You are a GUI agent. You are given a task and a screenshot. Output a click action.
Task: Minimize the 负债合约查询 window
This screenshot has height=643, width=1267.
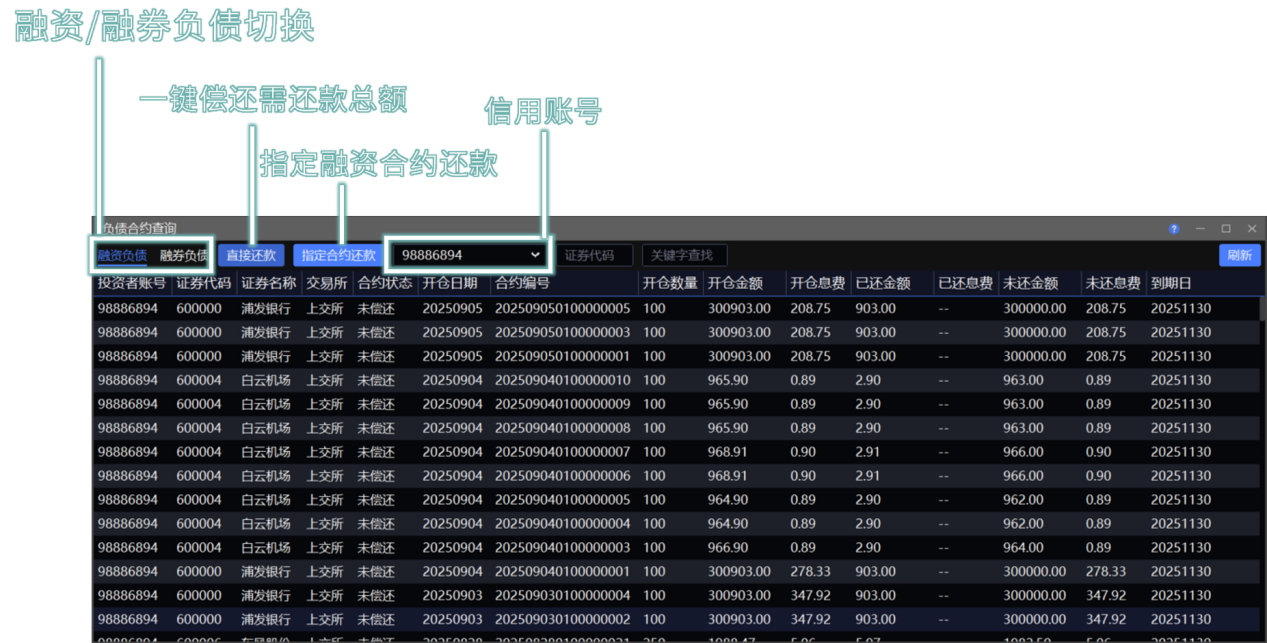[x=1201, y=229]
